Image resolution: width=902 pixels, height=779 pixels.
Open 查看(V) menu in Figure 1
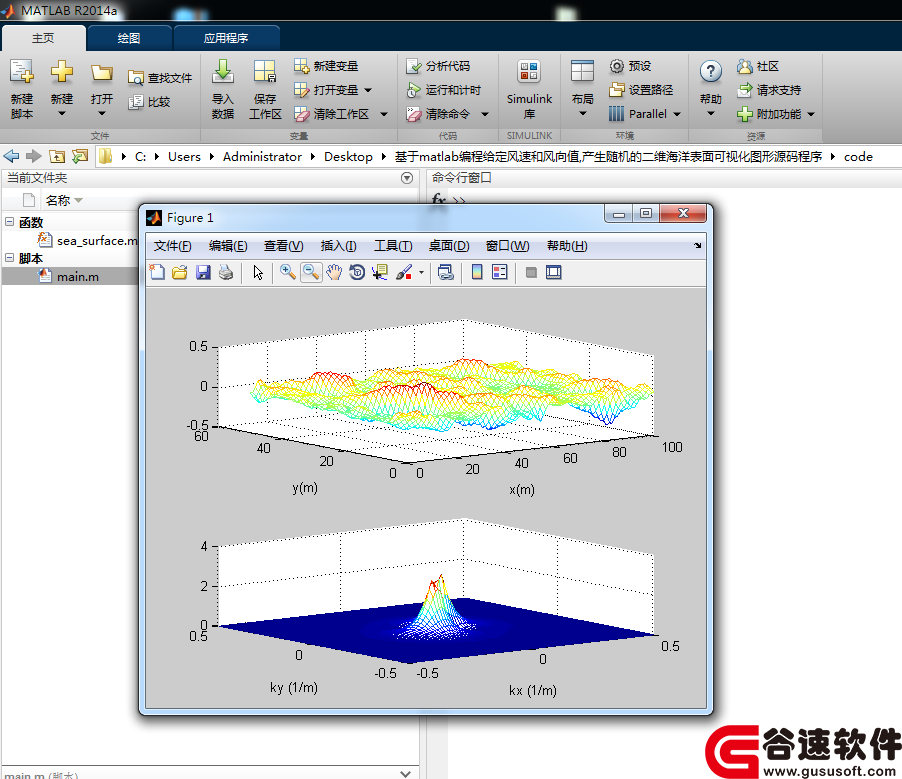[283, 246]
